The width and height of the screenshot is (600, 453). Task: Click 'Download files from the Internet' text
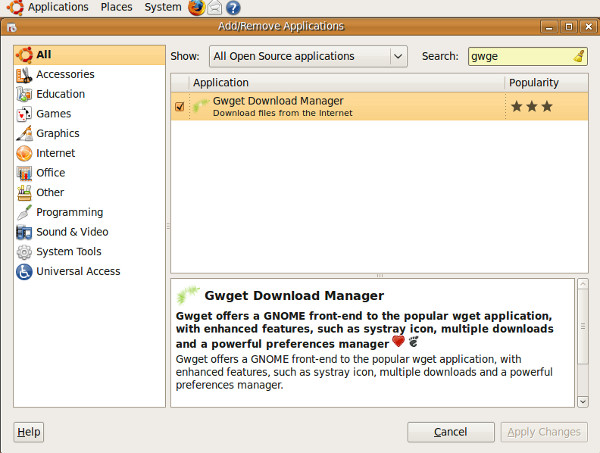(283, 113)
